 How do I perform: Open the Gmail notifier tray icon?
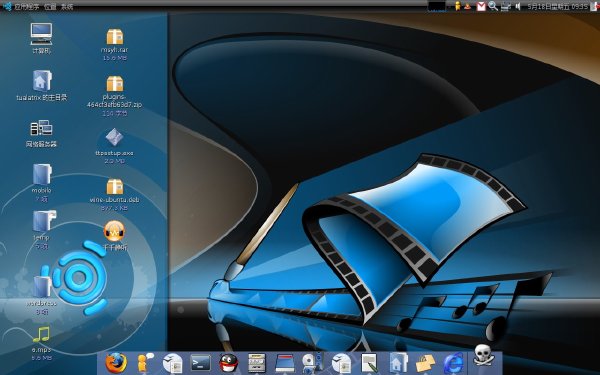pos(481,7)
